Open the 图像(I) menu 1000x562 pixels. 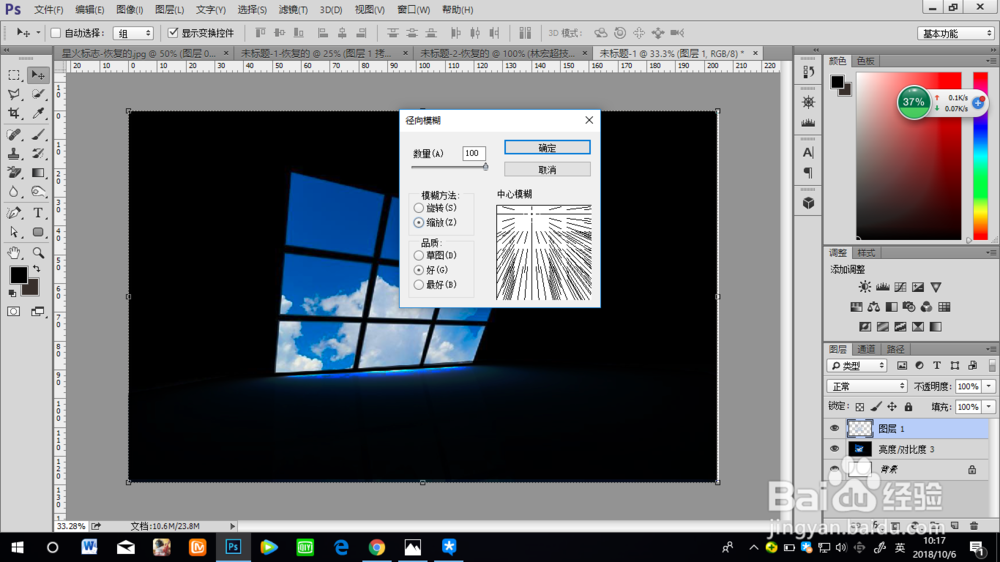coord(129,10)
